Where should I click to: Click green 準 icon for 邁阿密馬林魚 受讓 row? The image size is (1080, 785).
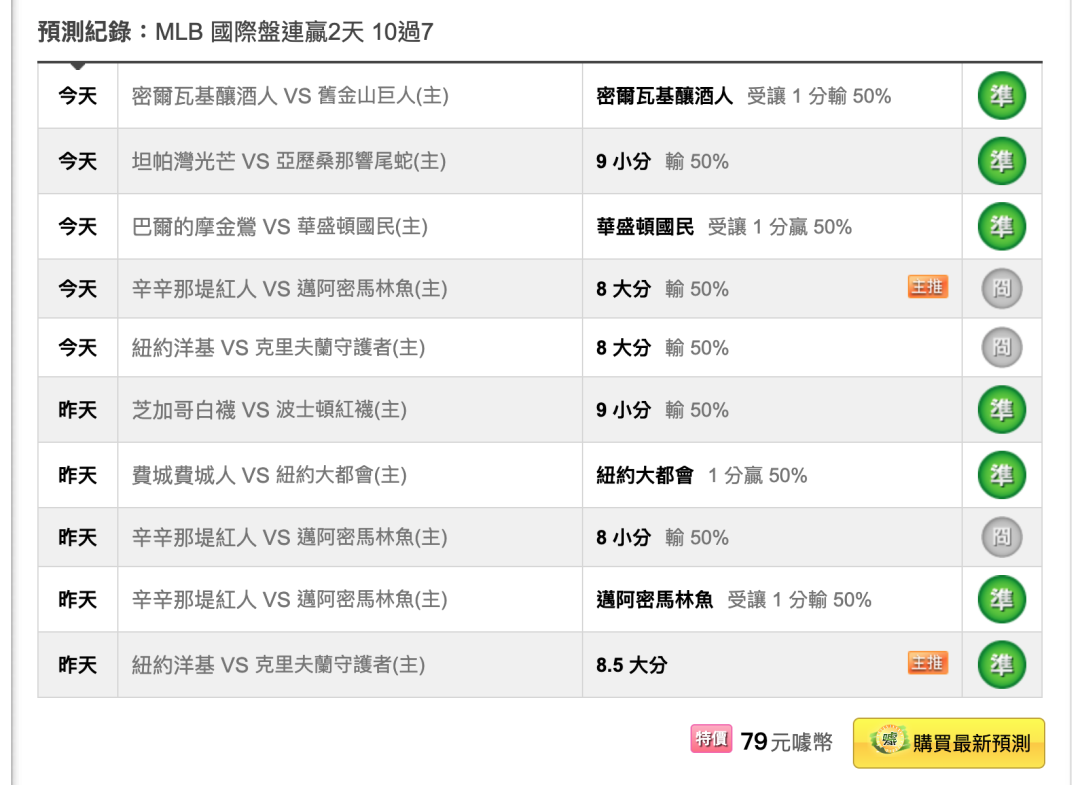click(x=1001, y=600)
